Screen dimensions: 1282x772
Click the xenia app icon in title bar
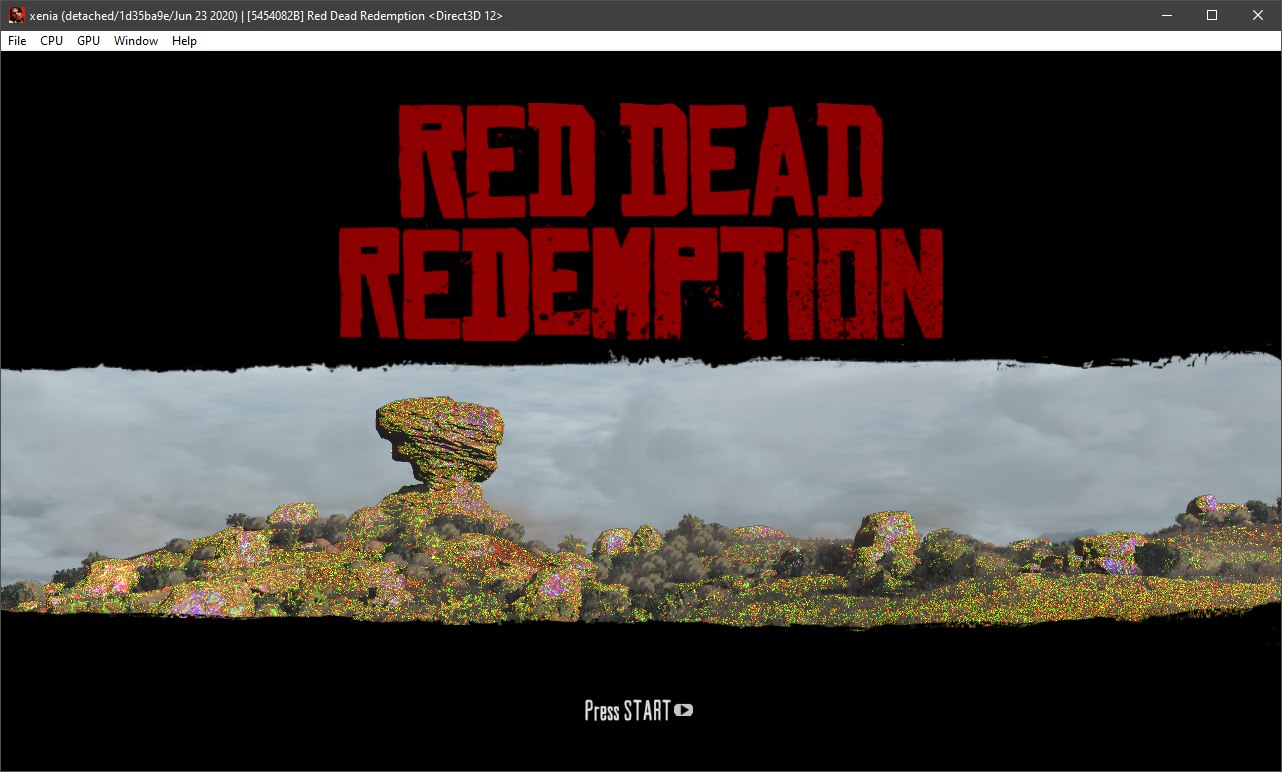pos(17,15)
